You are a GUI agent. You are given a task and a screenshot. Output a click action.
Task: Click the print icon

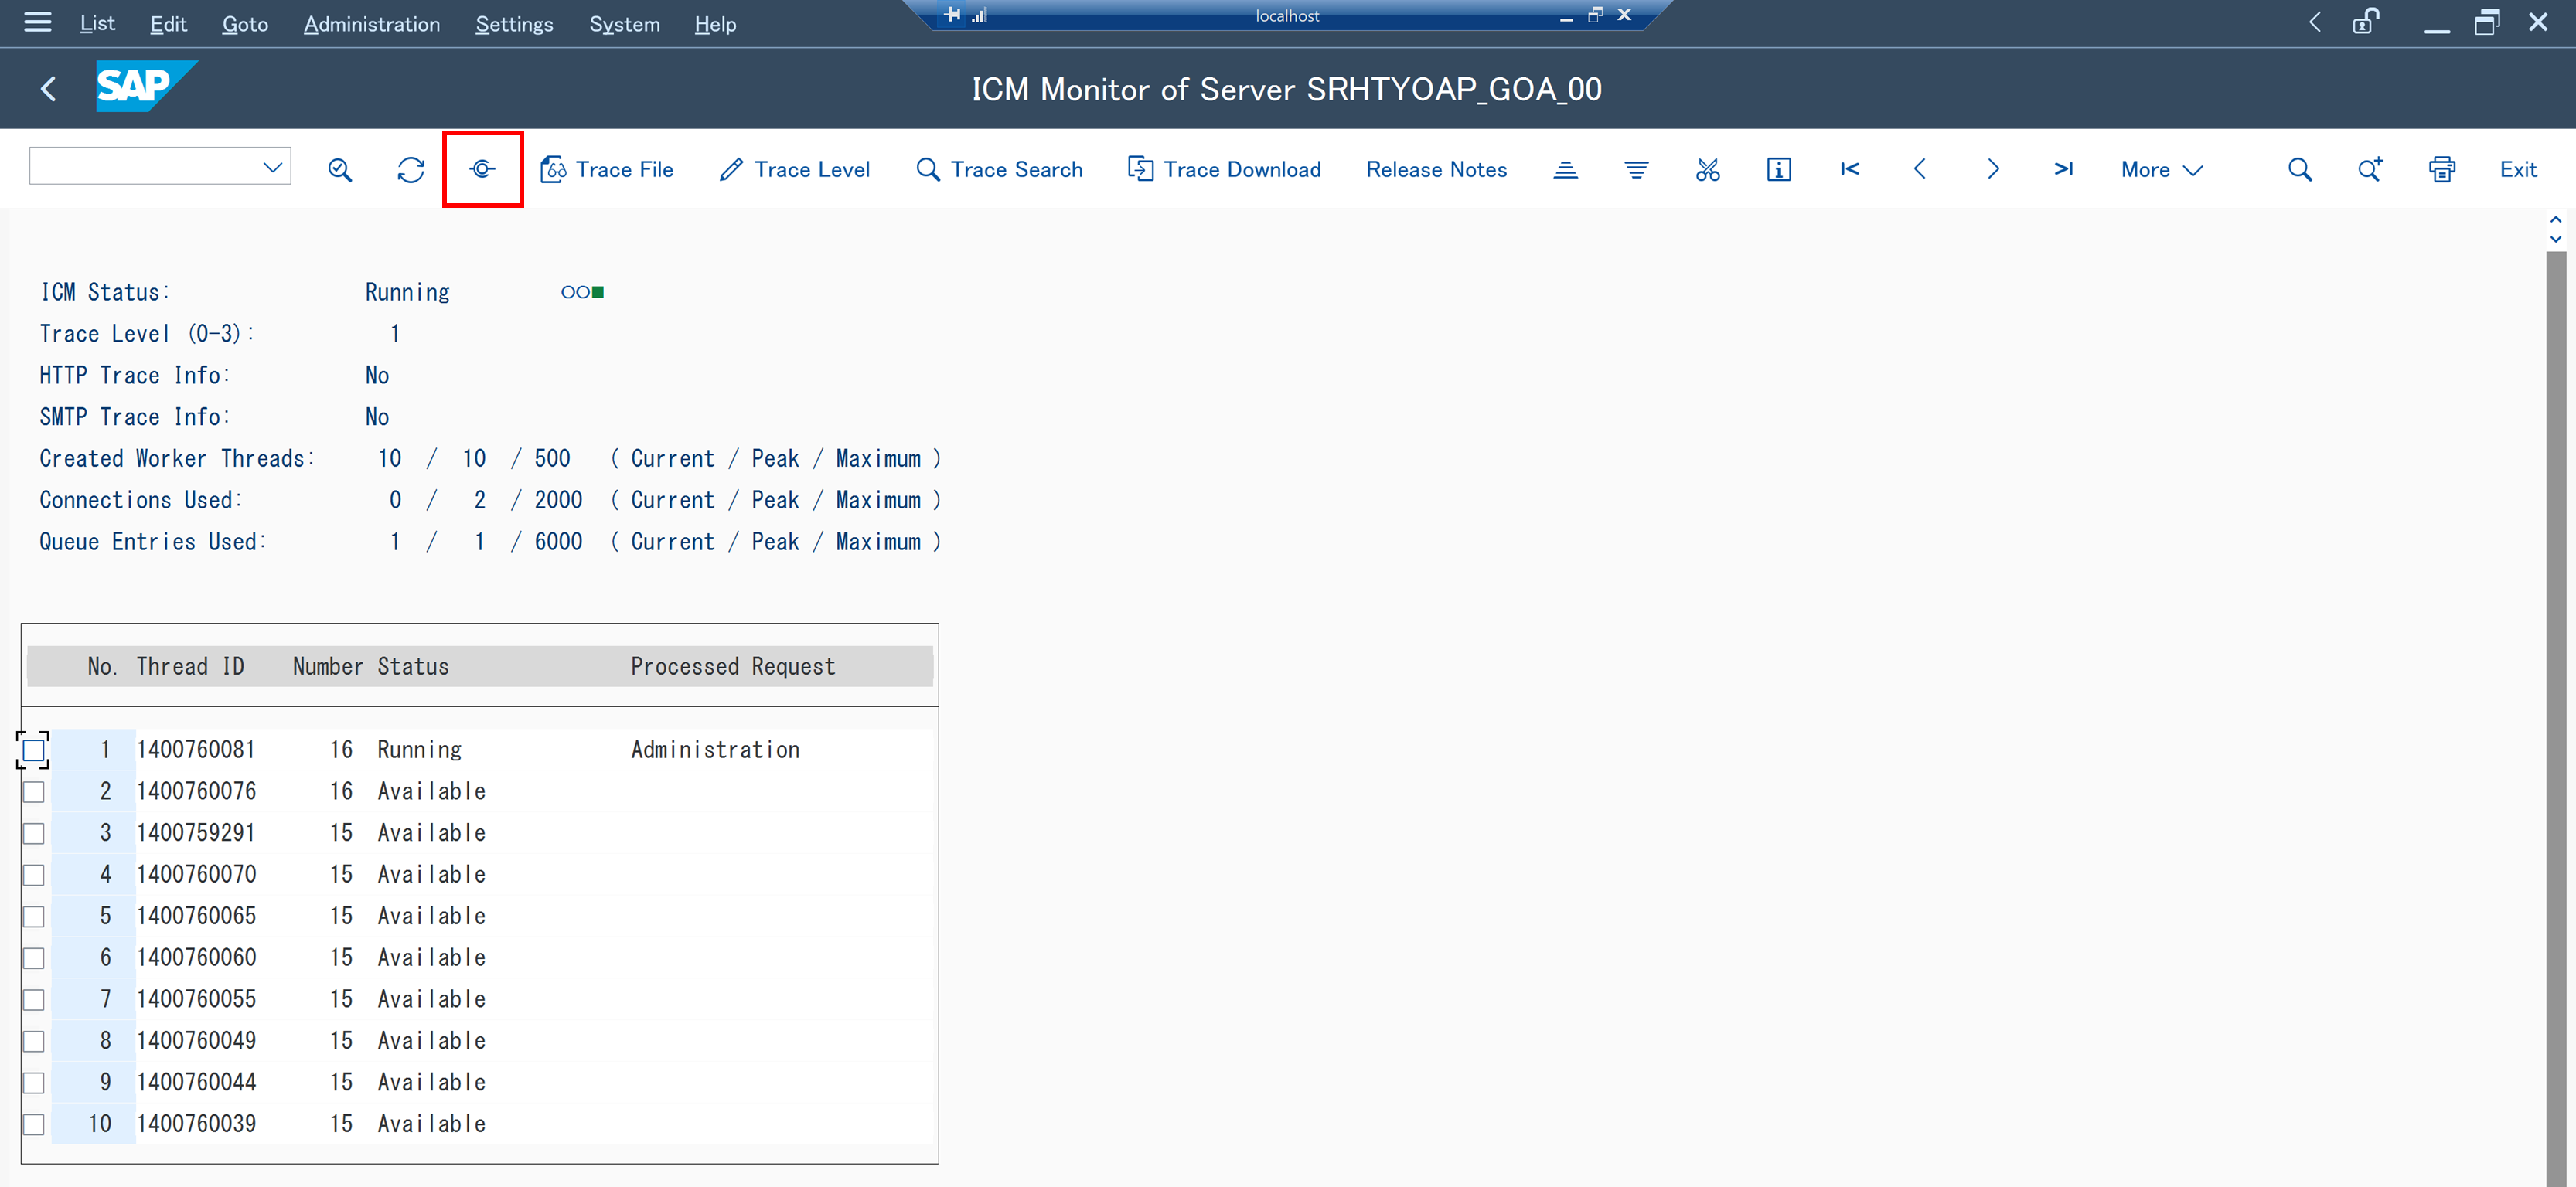click(x=2441, y=170)
